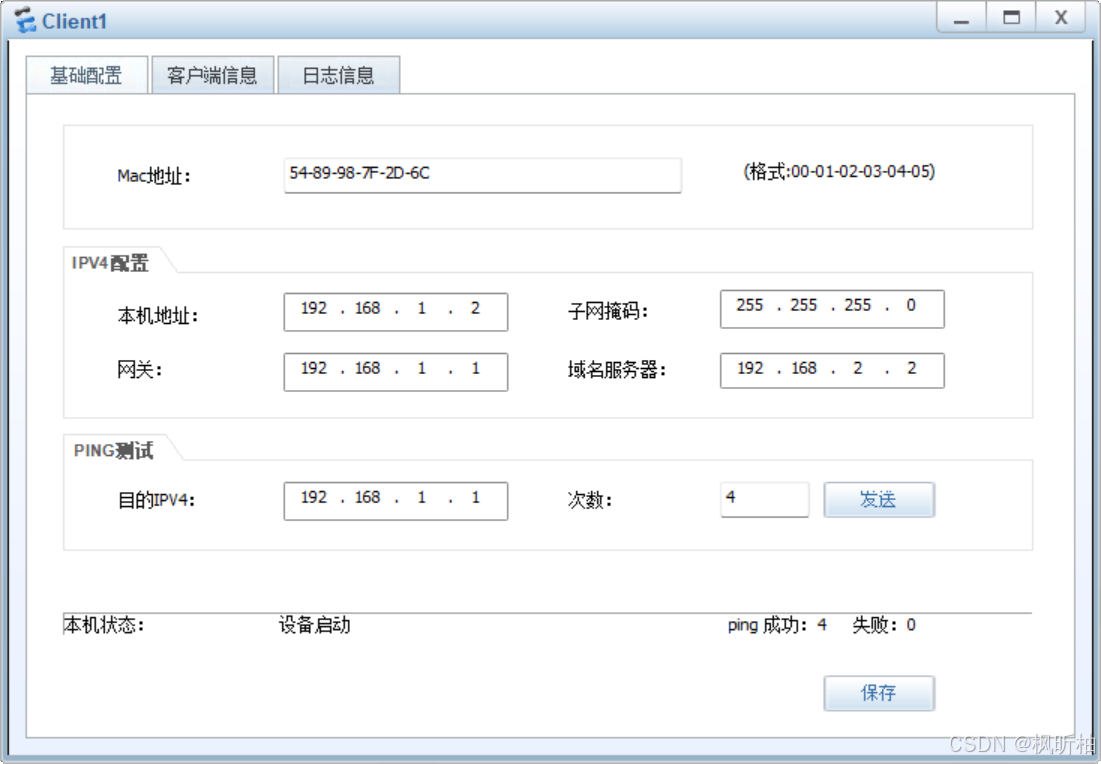Click the Mac地址: label

(x=154, y=176)
